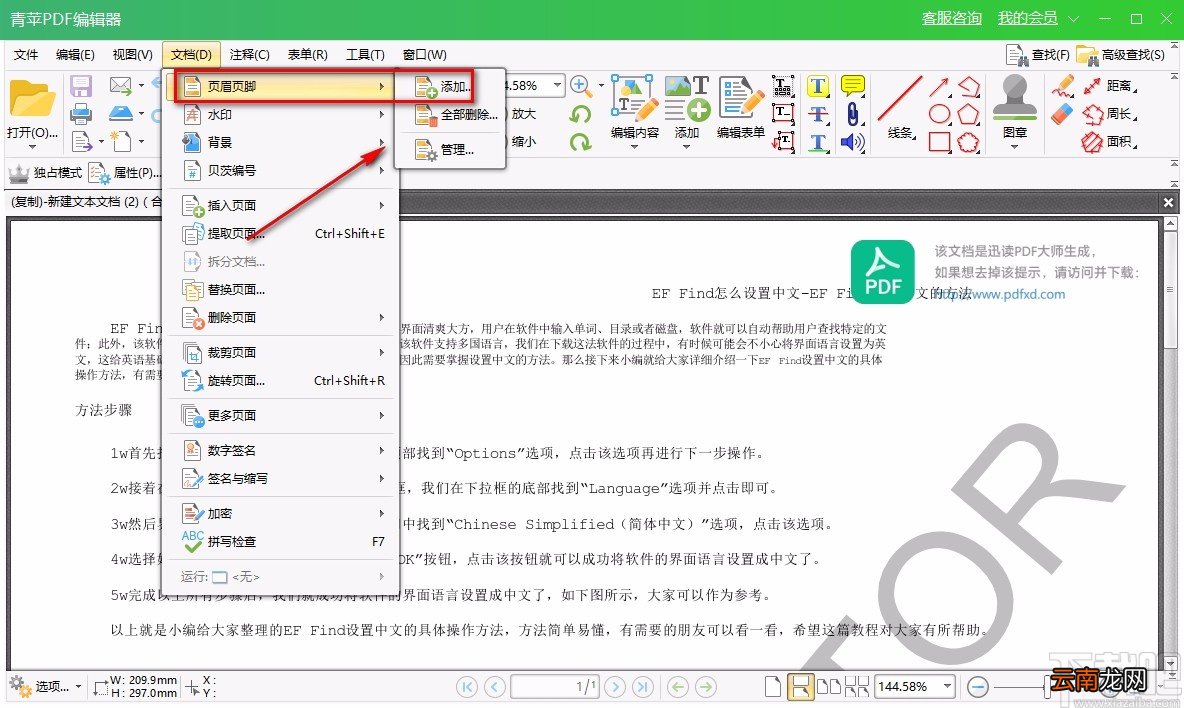The height and width of the screenshot is (708, 1184).
Task: Select the Sticky note comment tool
Action: pyautogui.click(x=853, y=86)
